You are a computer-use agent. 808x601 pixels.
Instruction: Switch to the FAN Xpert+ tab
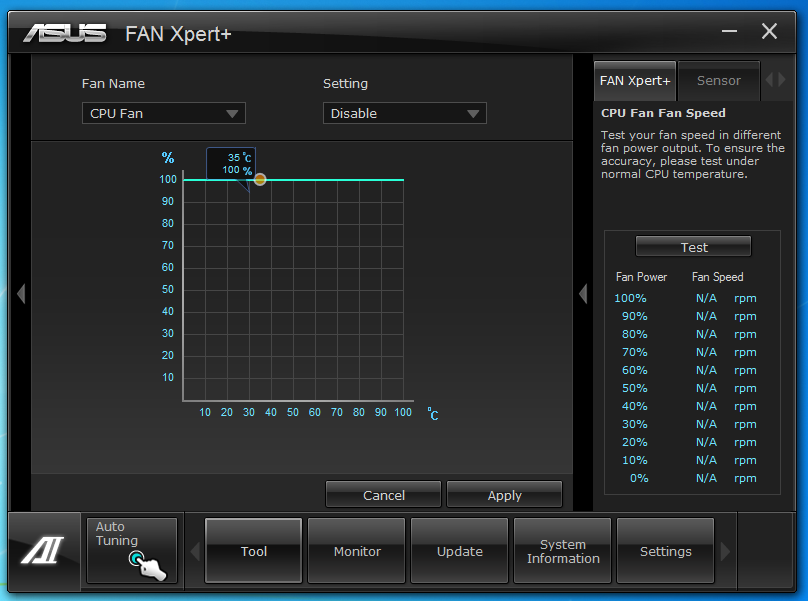point(635,81)
